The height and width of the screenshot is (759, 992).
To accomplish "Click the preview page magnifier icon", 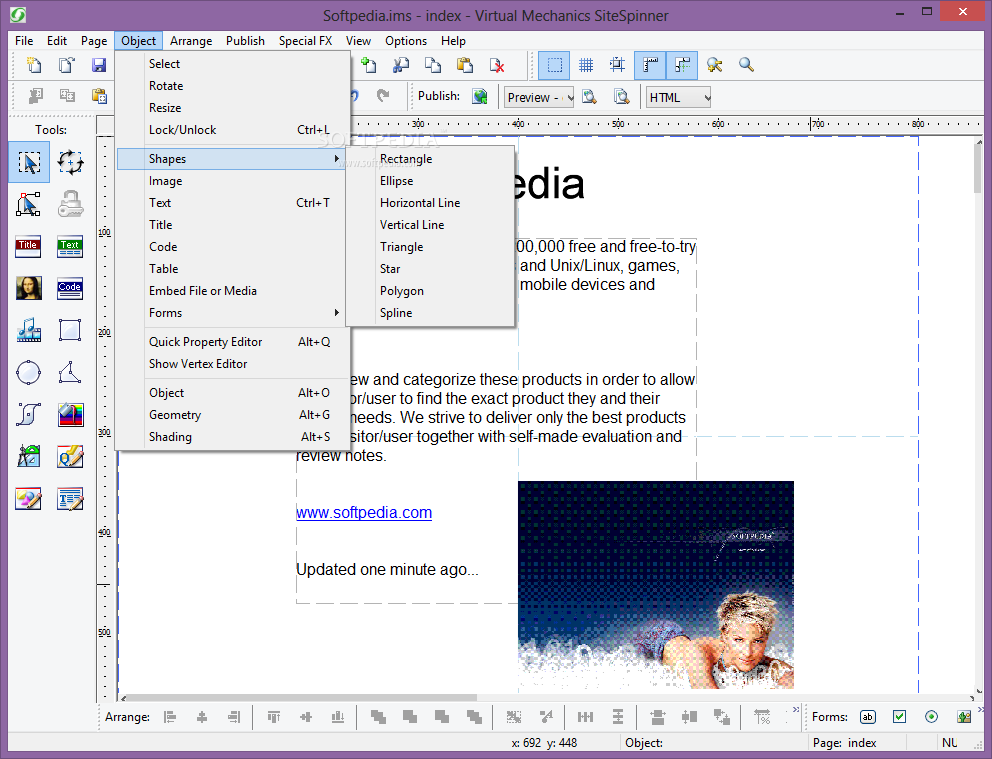I will pos(590,97).
